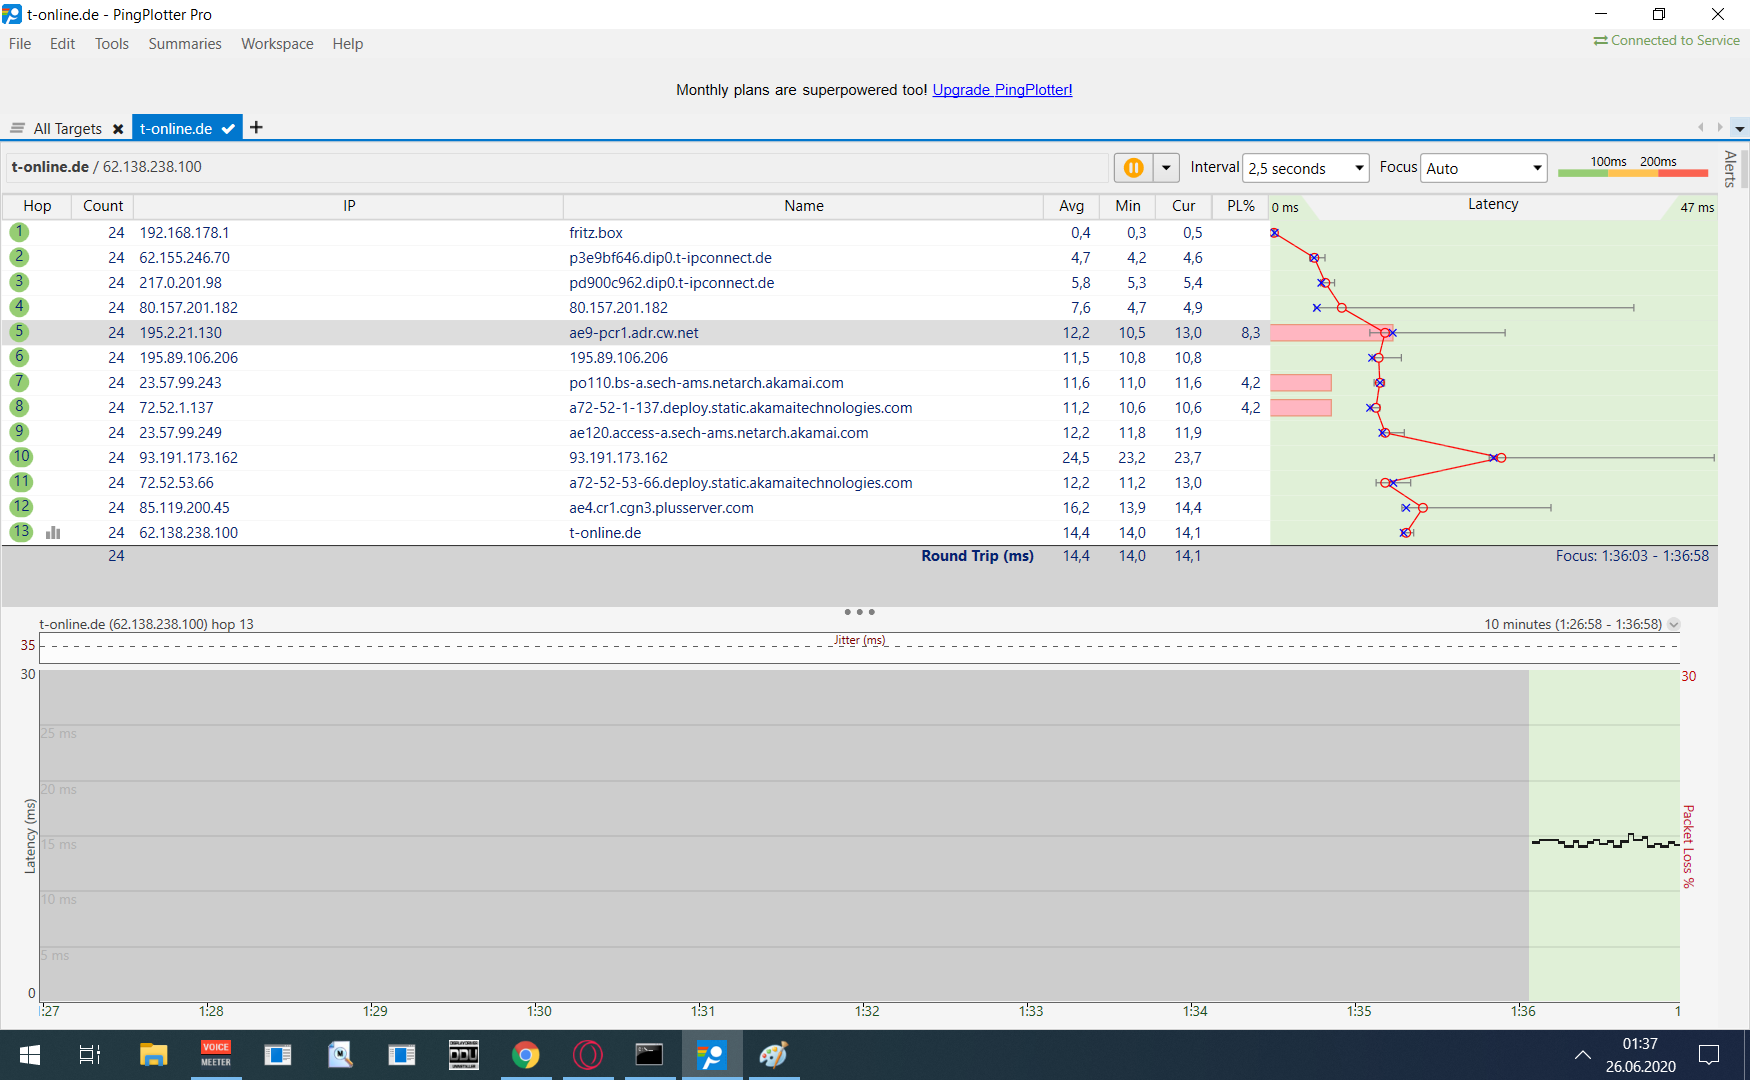Click the target address field t-online.de
Viewport: 1750px width, 1080px height.
point(558,167)
